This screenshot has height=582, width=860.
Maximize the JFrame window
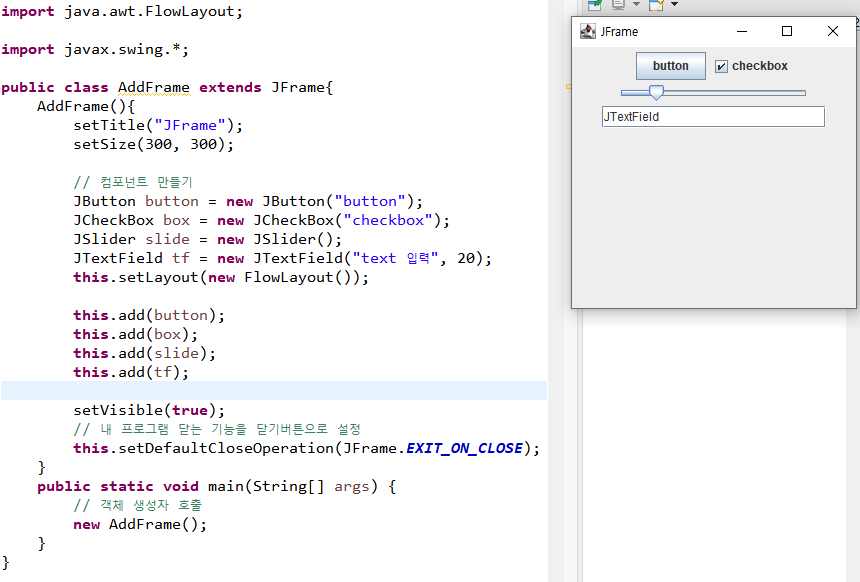point(787,31)
